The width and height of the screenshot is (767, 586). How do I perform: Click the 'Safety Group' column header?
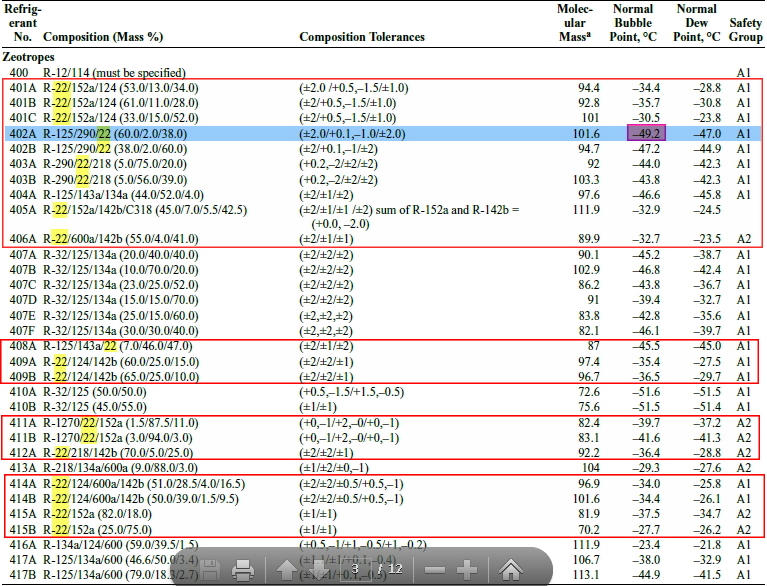coord(745,30)
